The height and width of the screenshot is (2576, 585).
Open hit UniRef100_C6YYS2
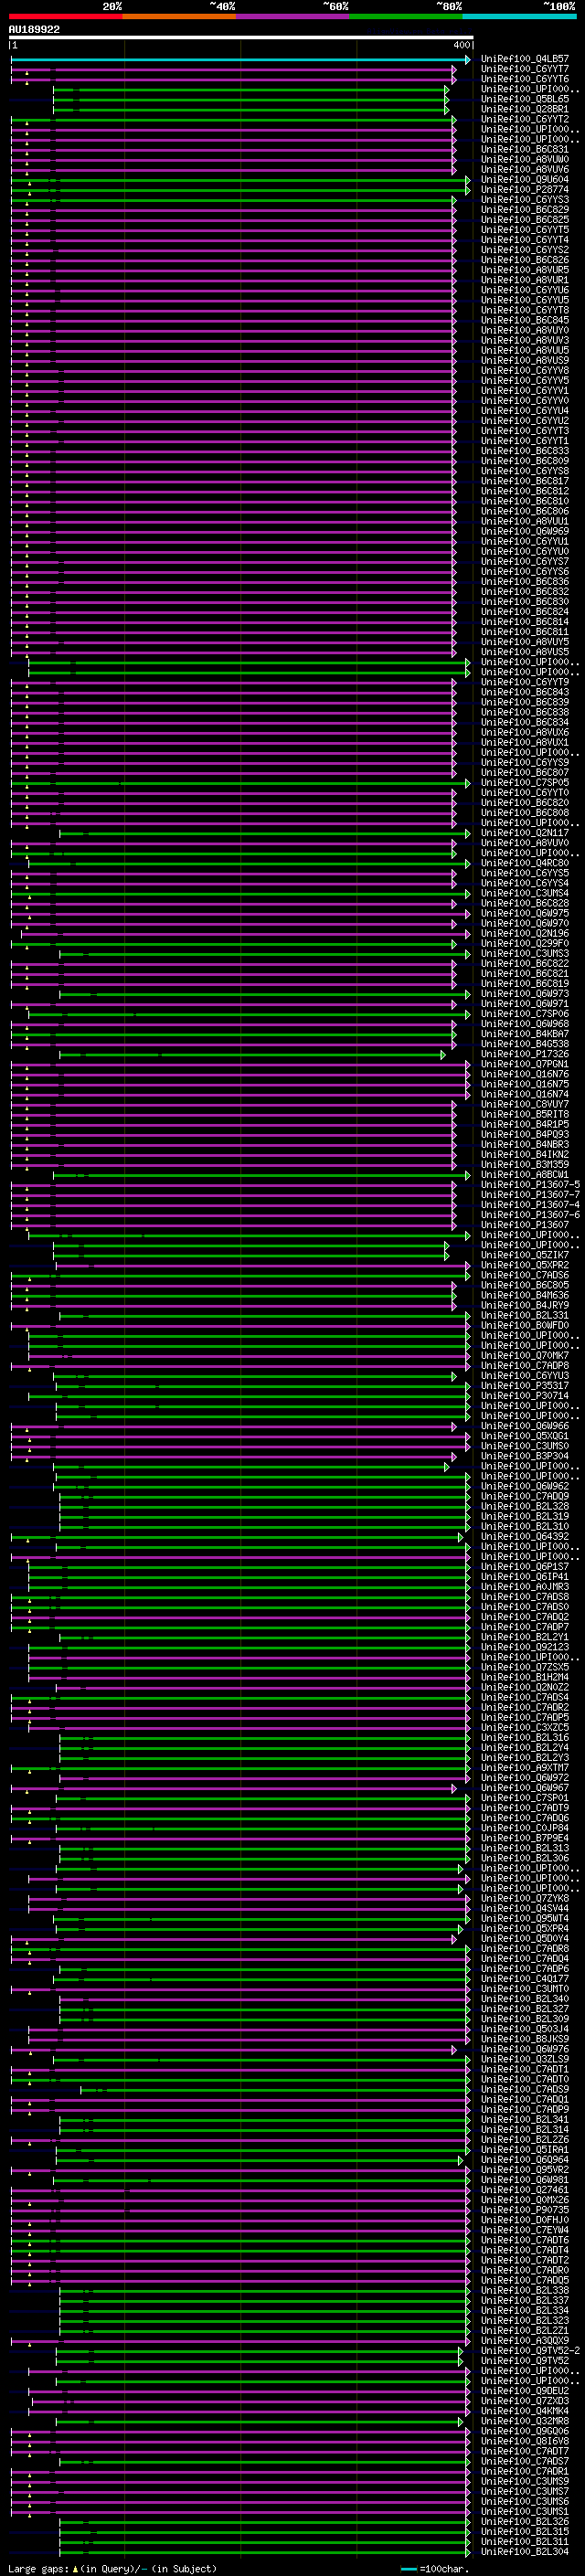pyautogui.click(x=525, y=250)
